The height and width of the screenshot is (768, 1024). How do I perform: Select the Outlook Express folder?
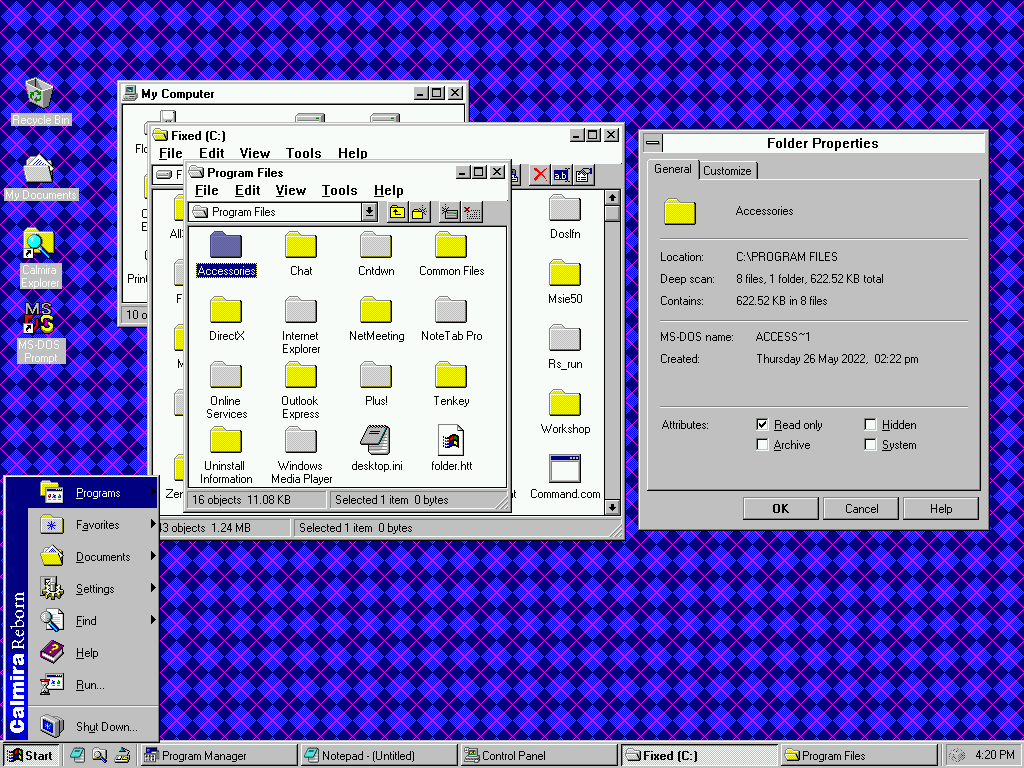coord(301,391)
